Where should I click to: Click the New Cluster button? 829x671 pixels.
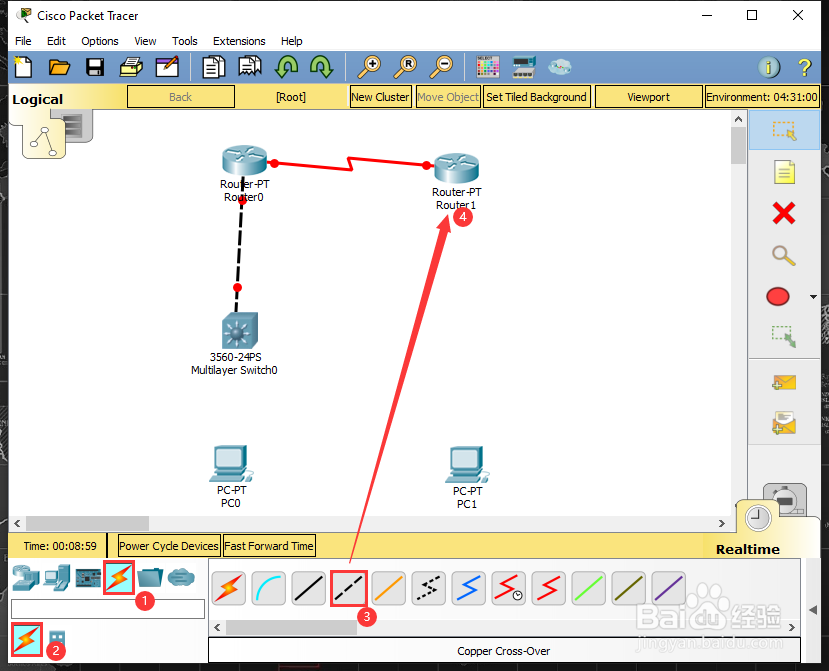point(380,97)
